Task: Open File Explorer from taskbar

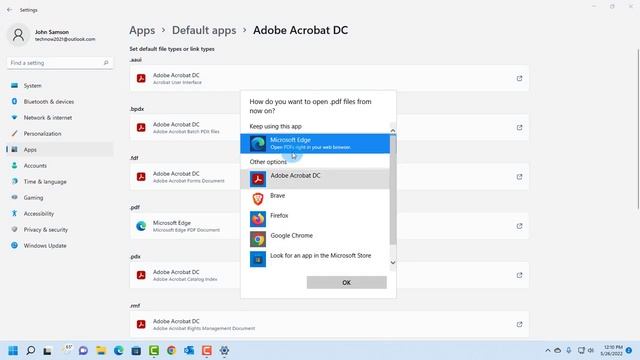Action: click(101, 350)
